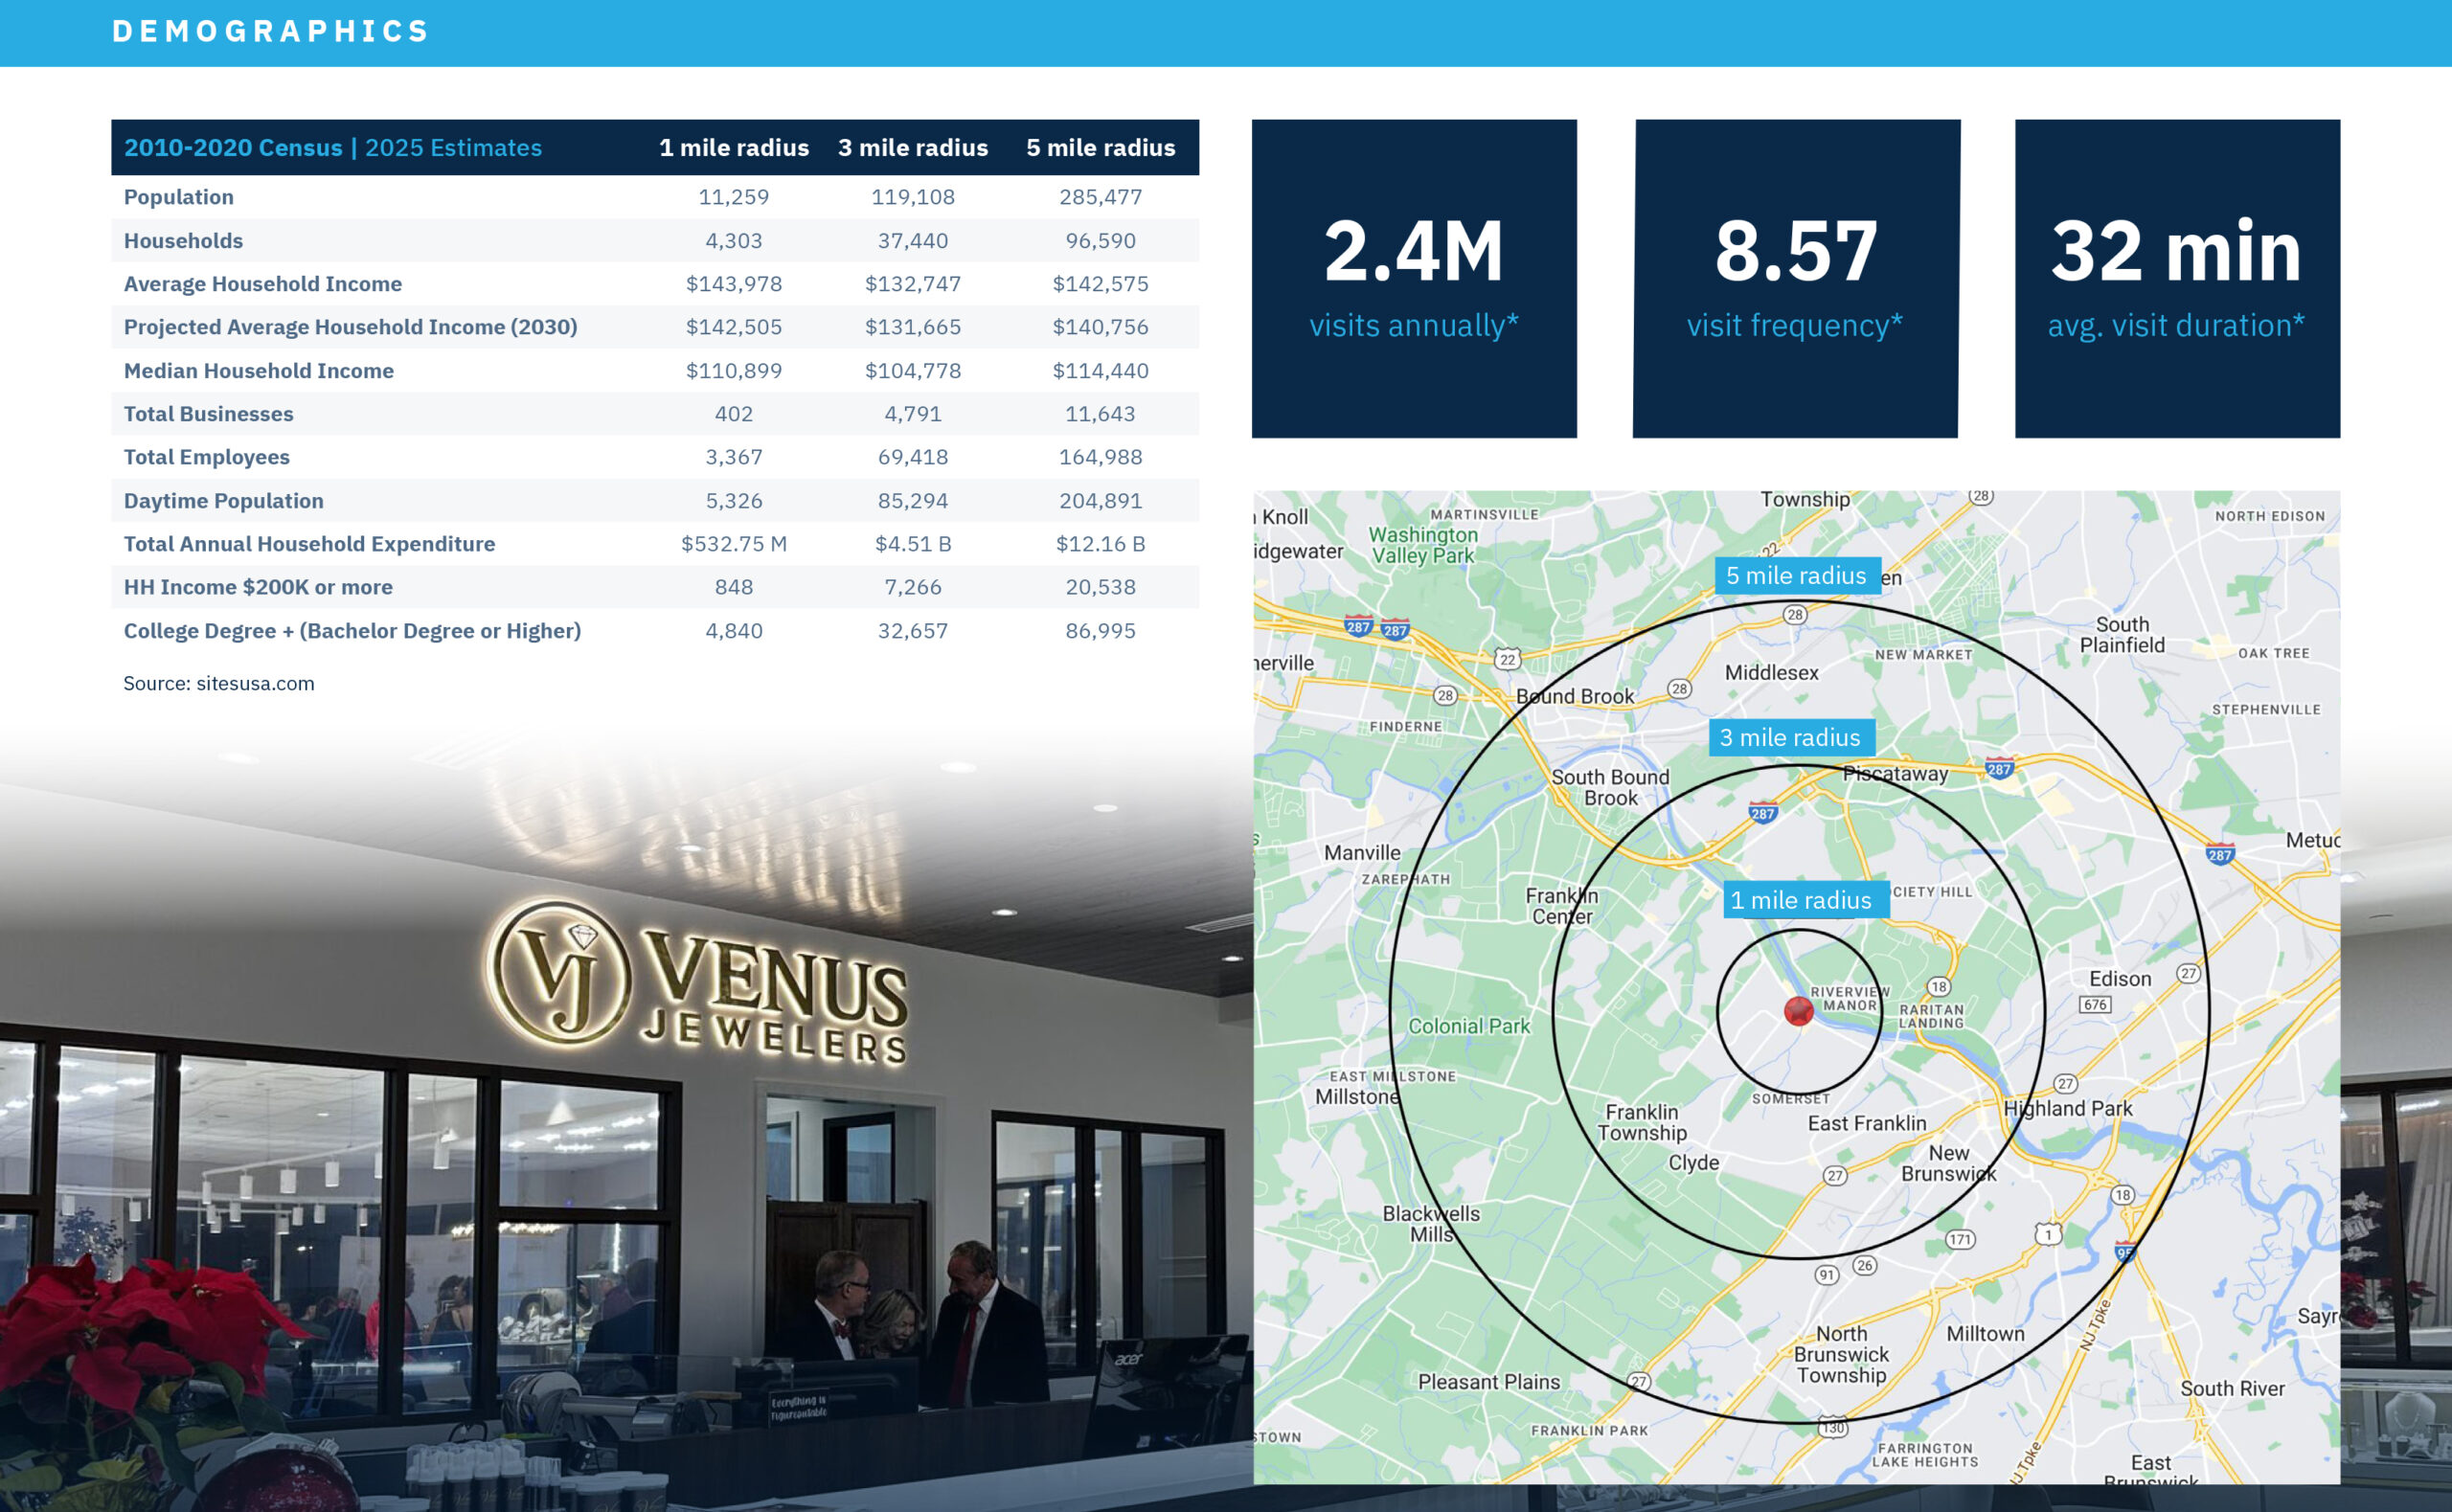Click the 1 mile radius map label
This screenshot has height=1512, width=2452.
(1804, 900)
